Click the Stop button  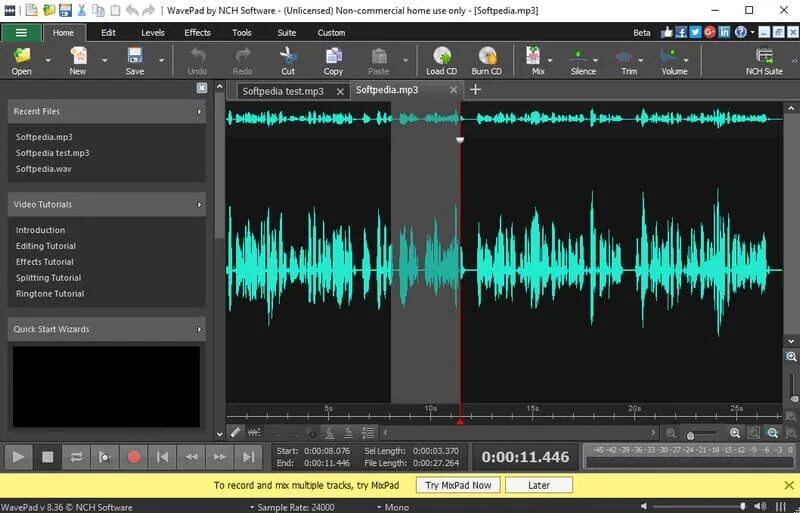coord(47,457)
